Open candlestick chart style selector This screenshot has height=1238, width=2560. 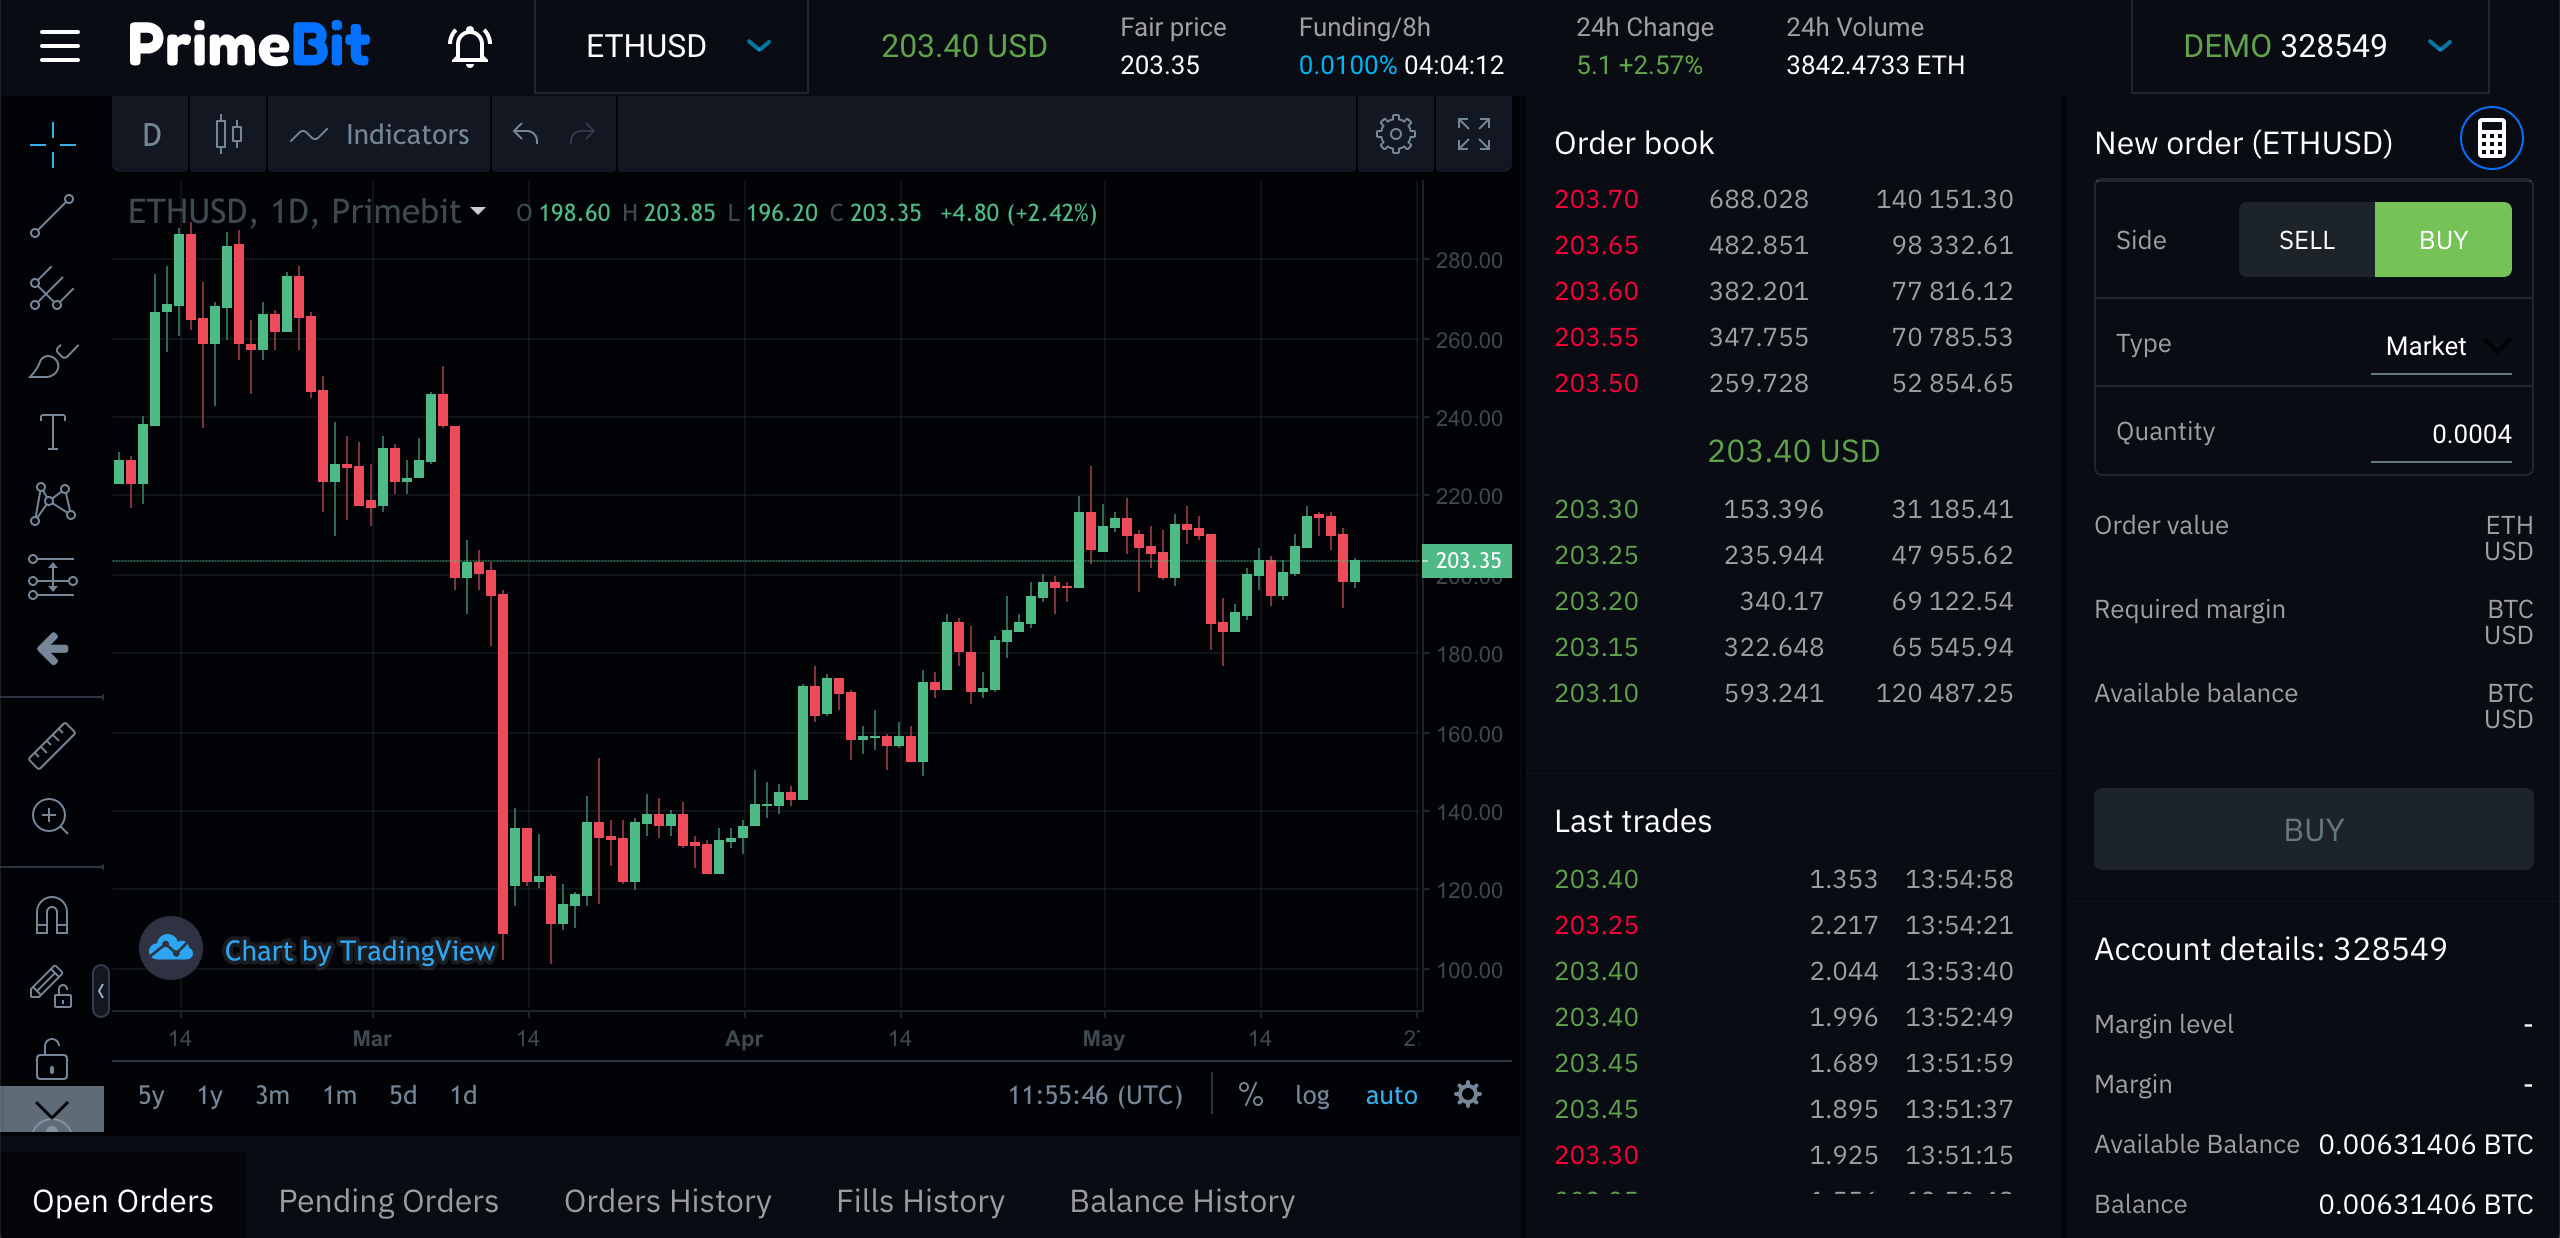[x=228, y=134]
